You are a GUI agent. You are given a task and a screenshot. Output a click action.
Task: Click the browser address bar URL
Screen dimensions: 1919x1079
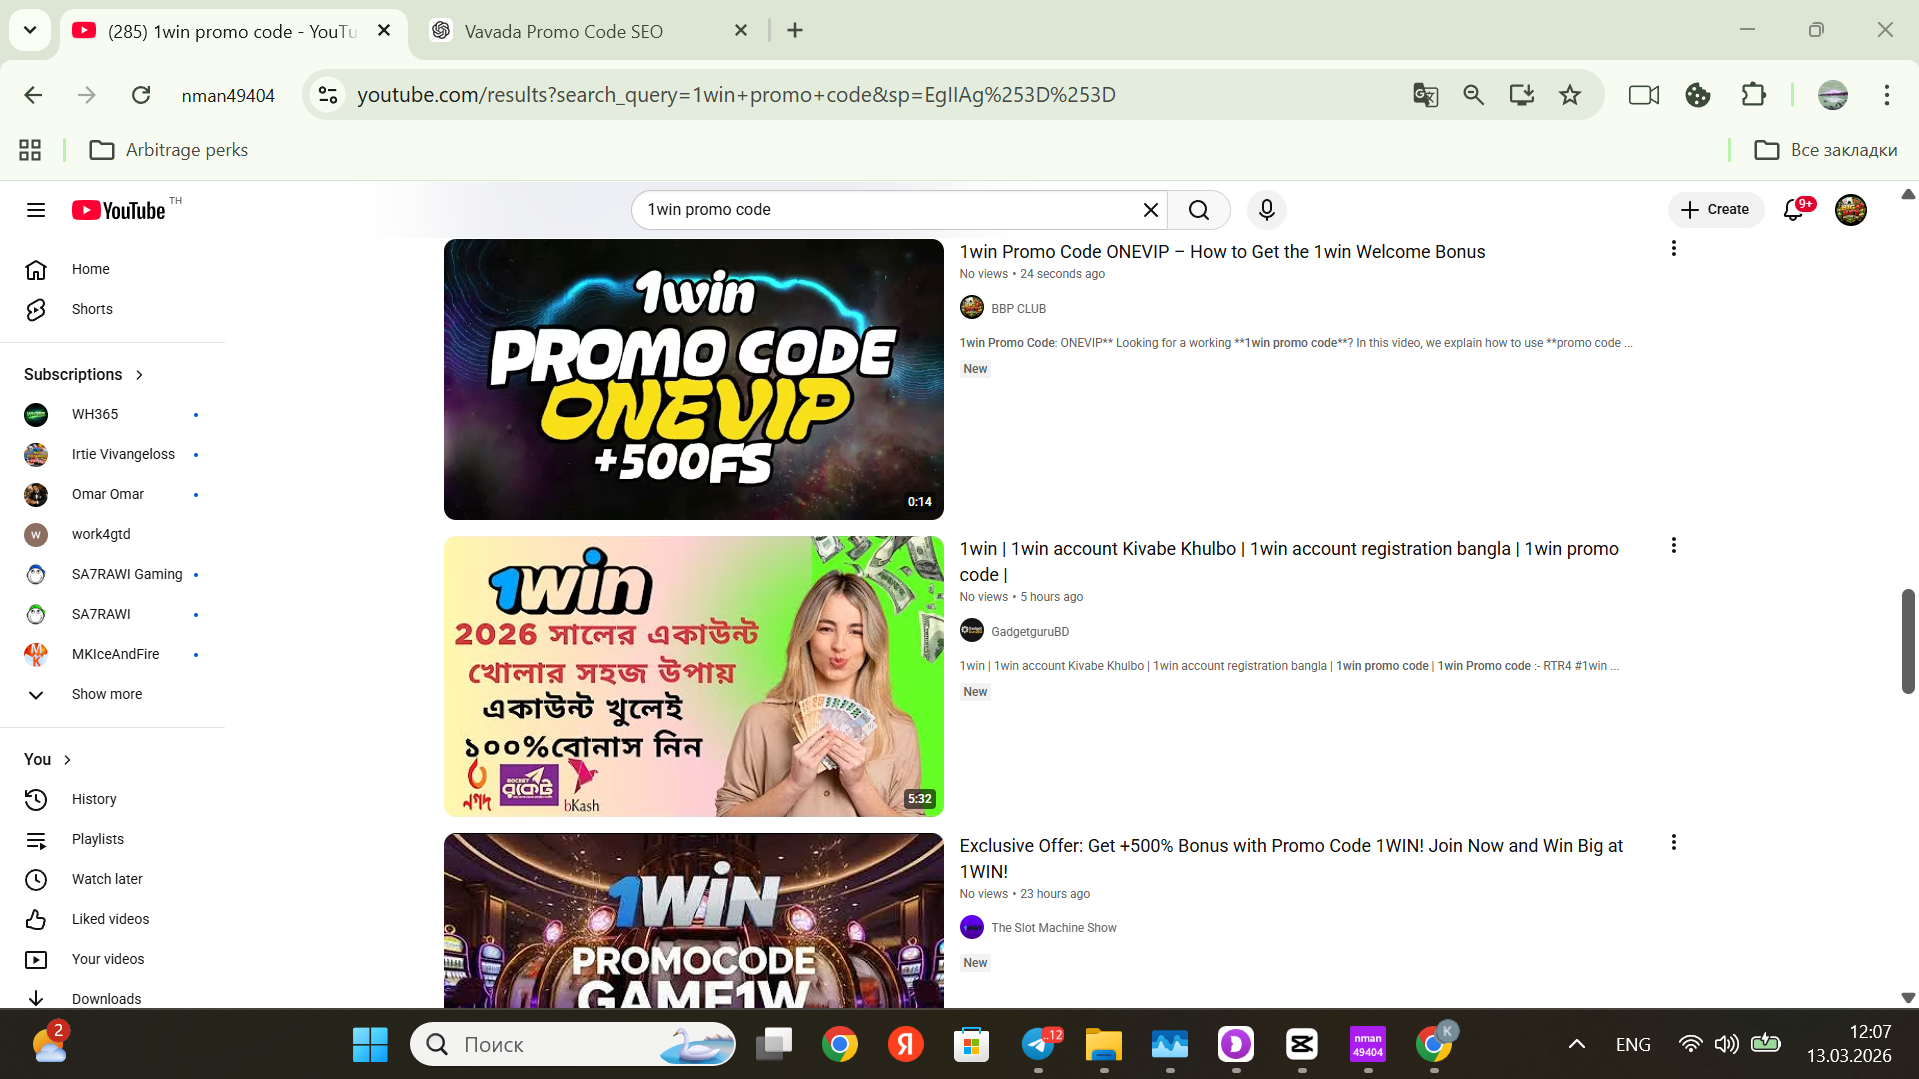[736, 95]
